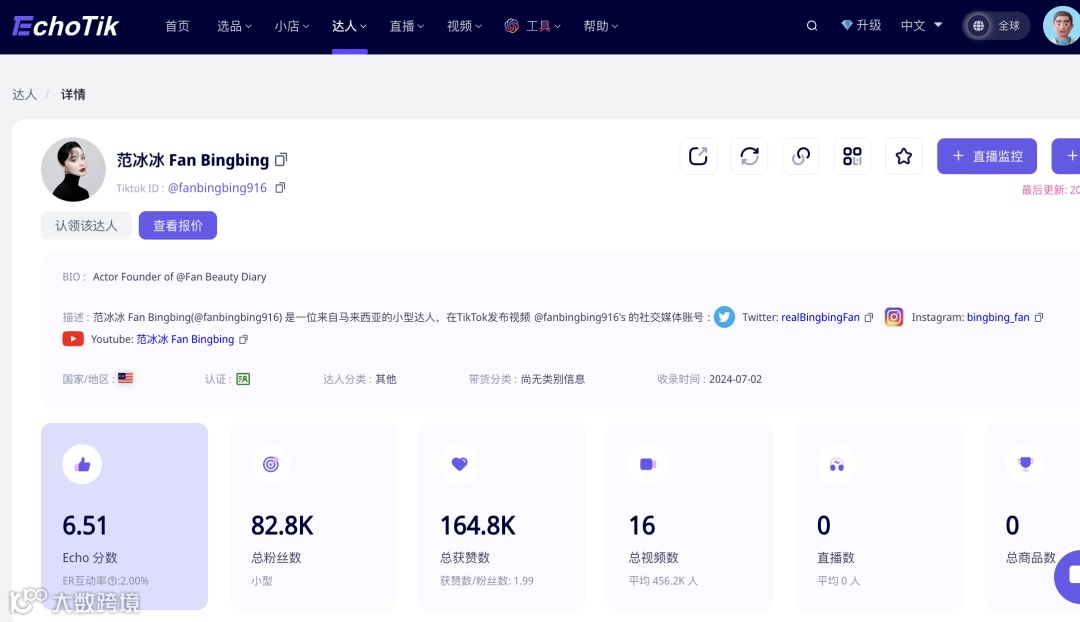Image resolution: width=1080 pixels, height=622 pixels.
Task: Favorite the creator with star icon
Action: click(x=904, y=156)
